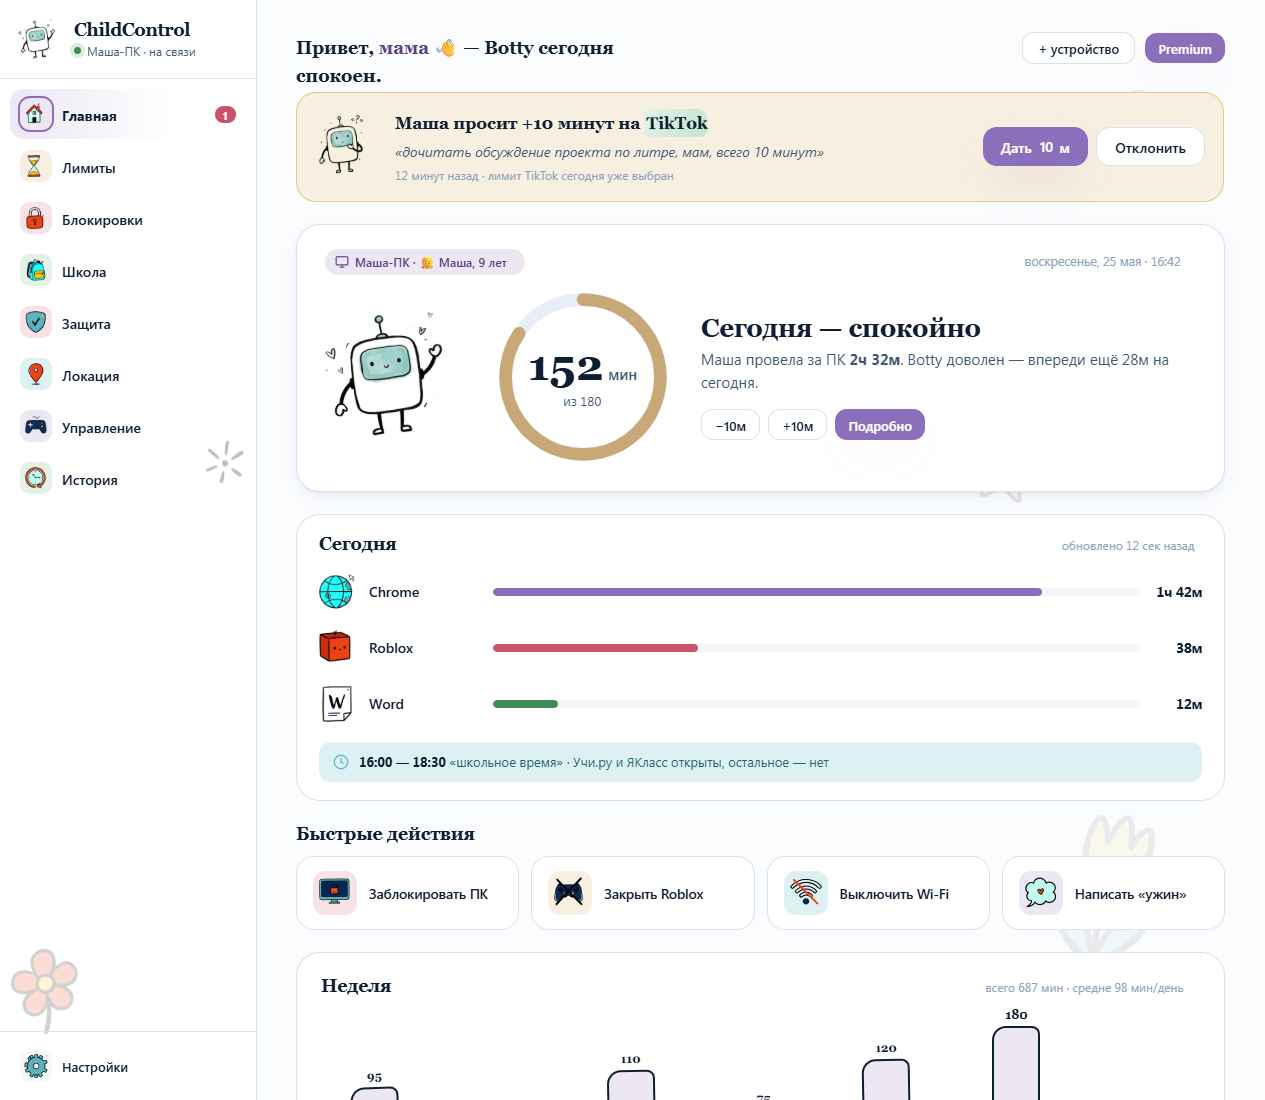
Task: Open Локация in the sidebar
Action: [128, 374]
